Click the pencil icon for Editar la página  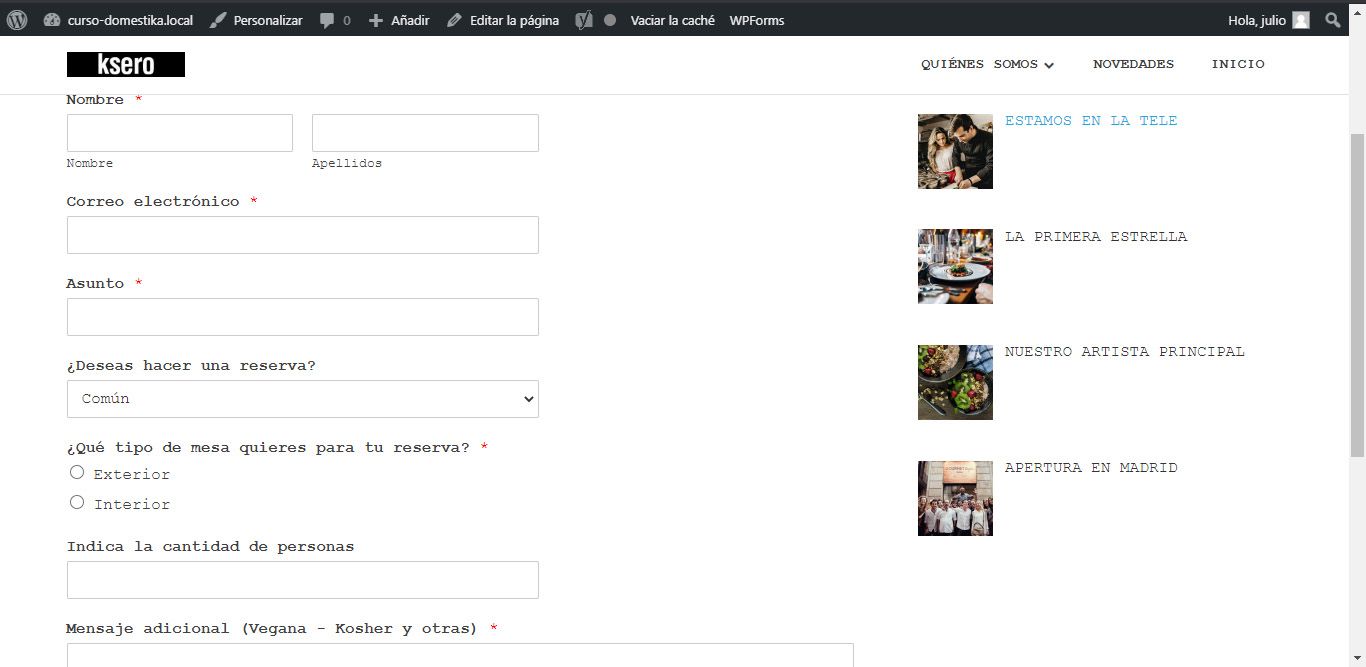click(x=454, y=20)
